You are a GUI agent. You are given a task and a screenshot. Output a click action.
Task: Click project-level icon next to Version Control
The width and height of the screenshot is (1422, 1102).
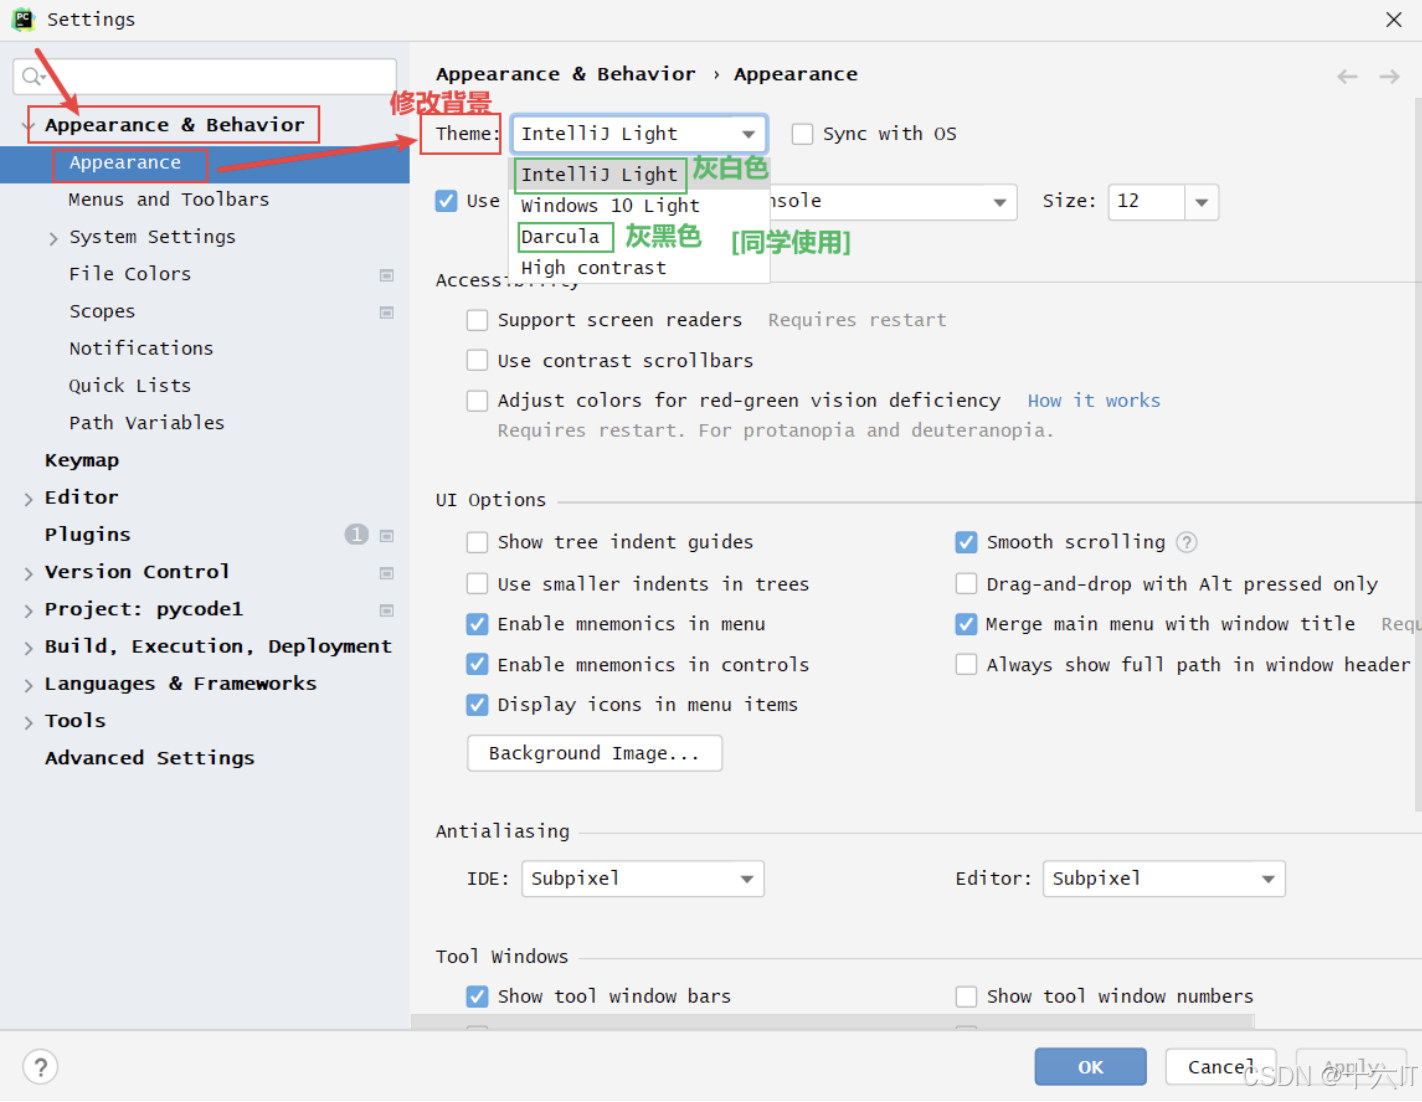click(386, 572)
